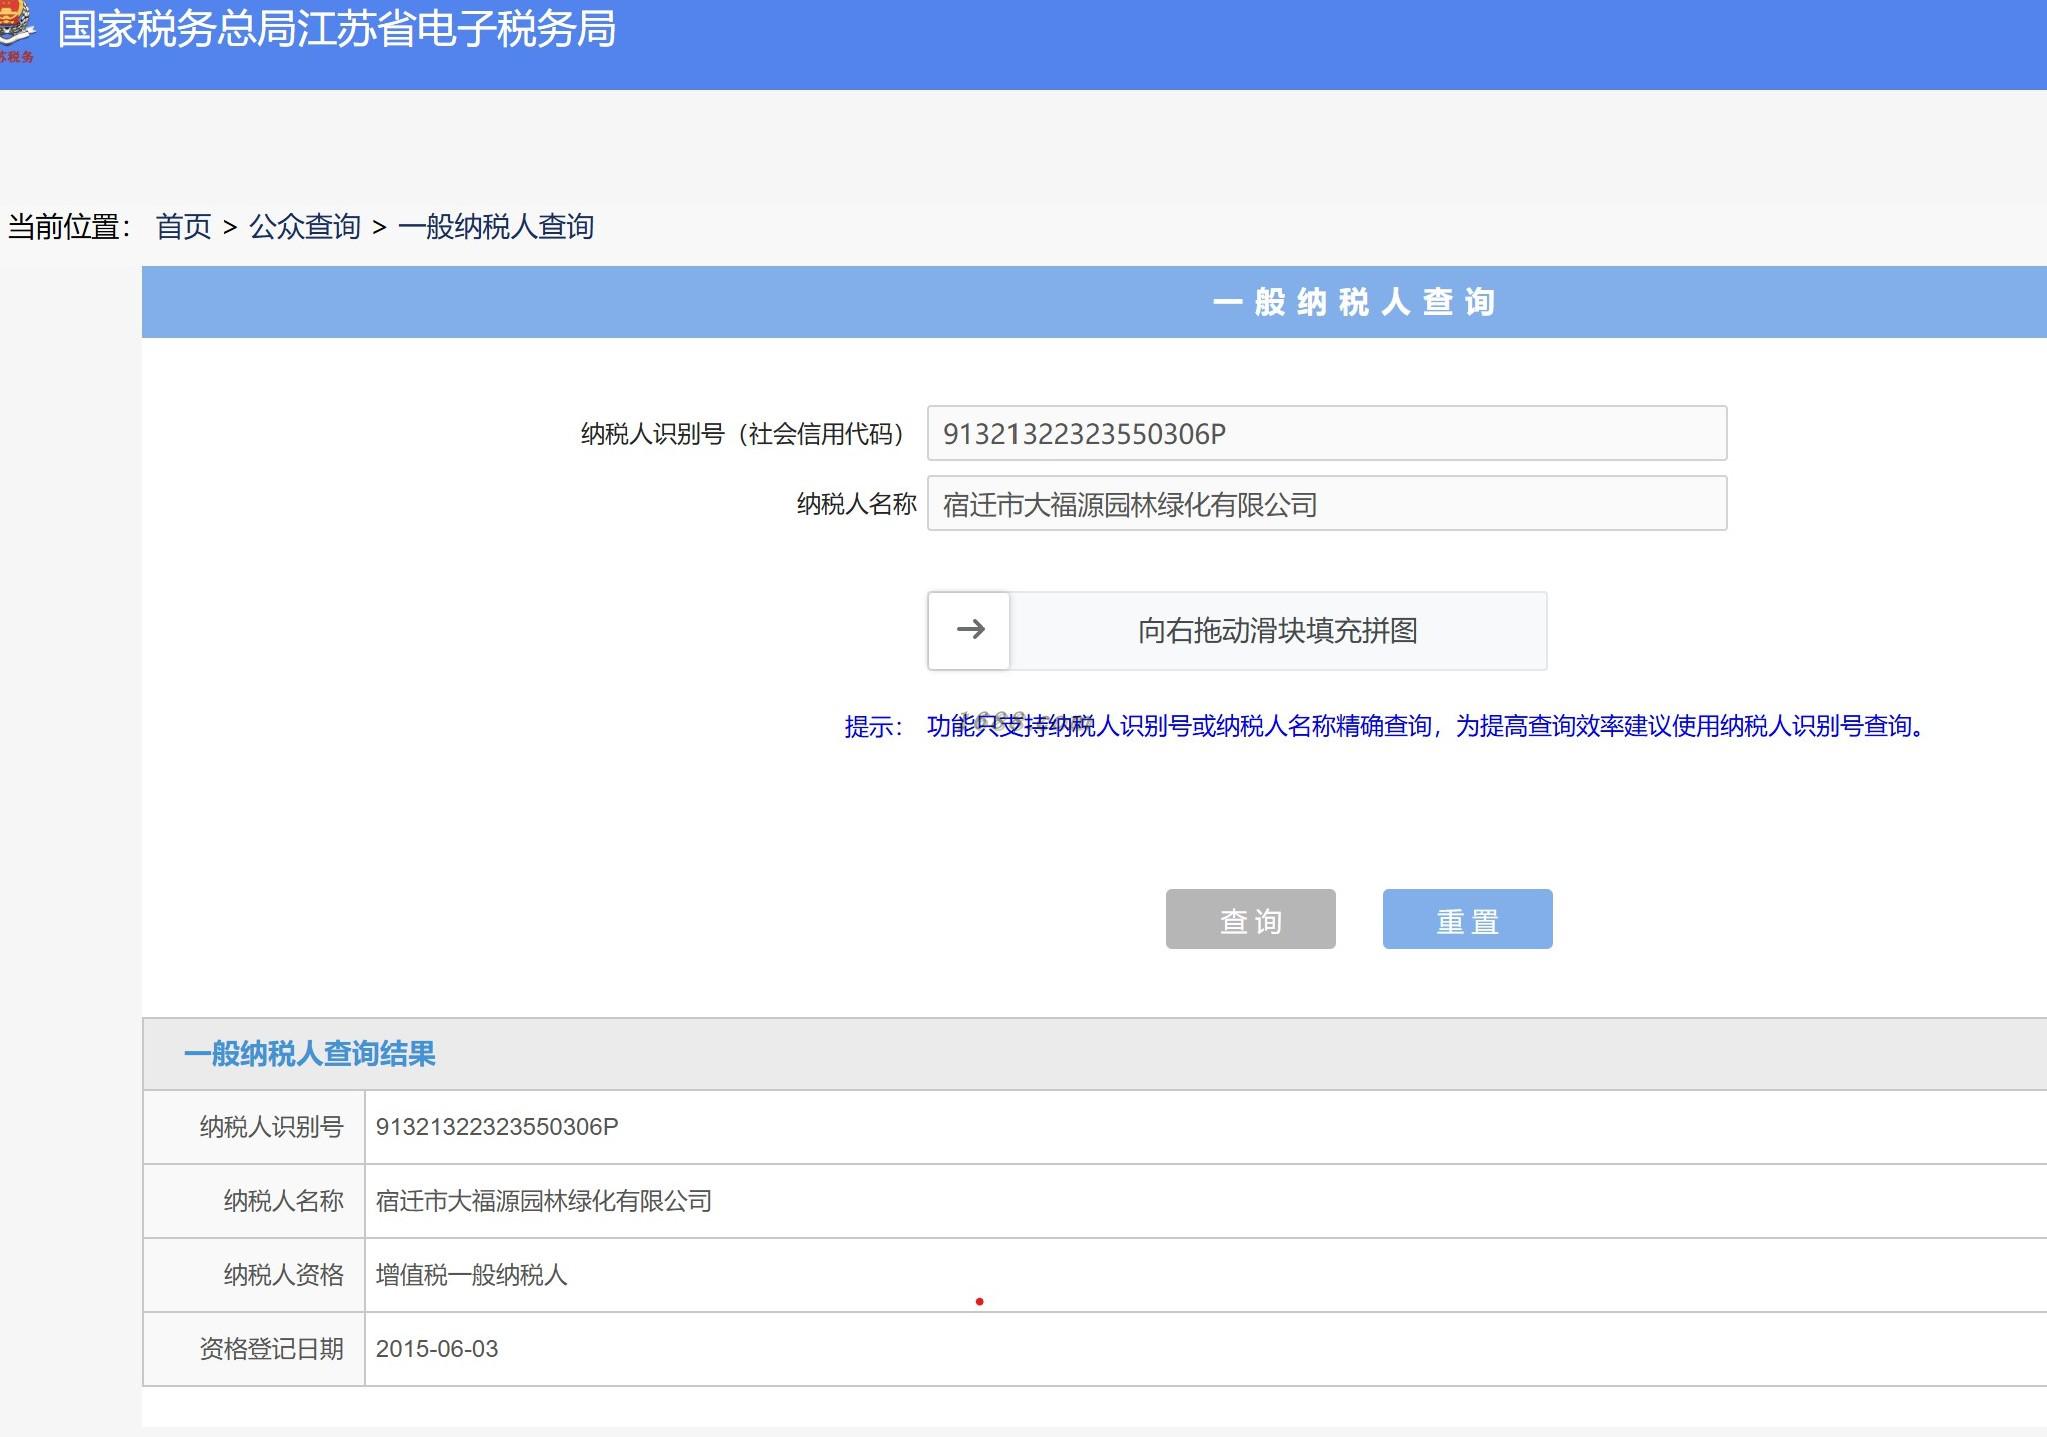
Task: Click the 资格登记日期 row label
Action: click(x=271, y=1349)
